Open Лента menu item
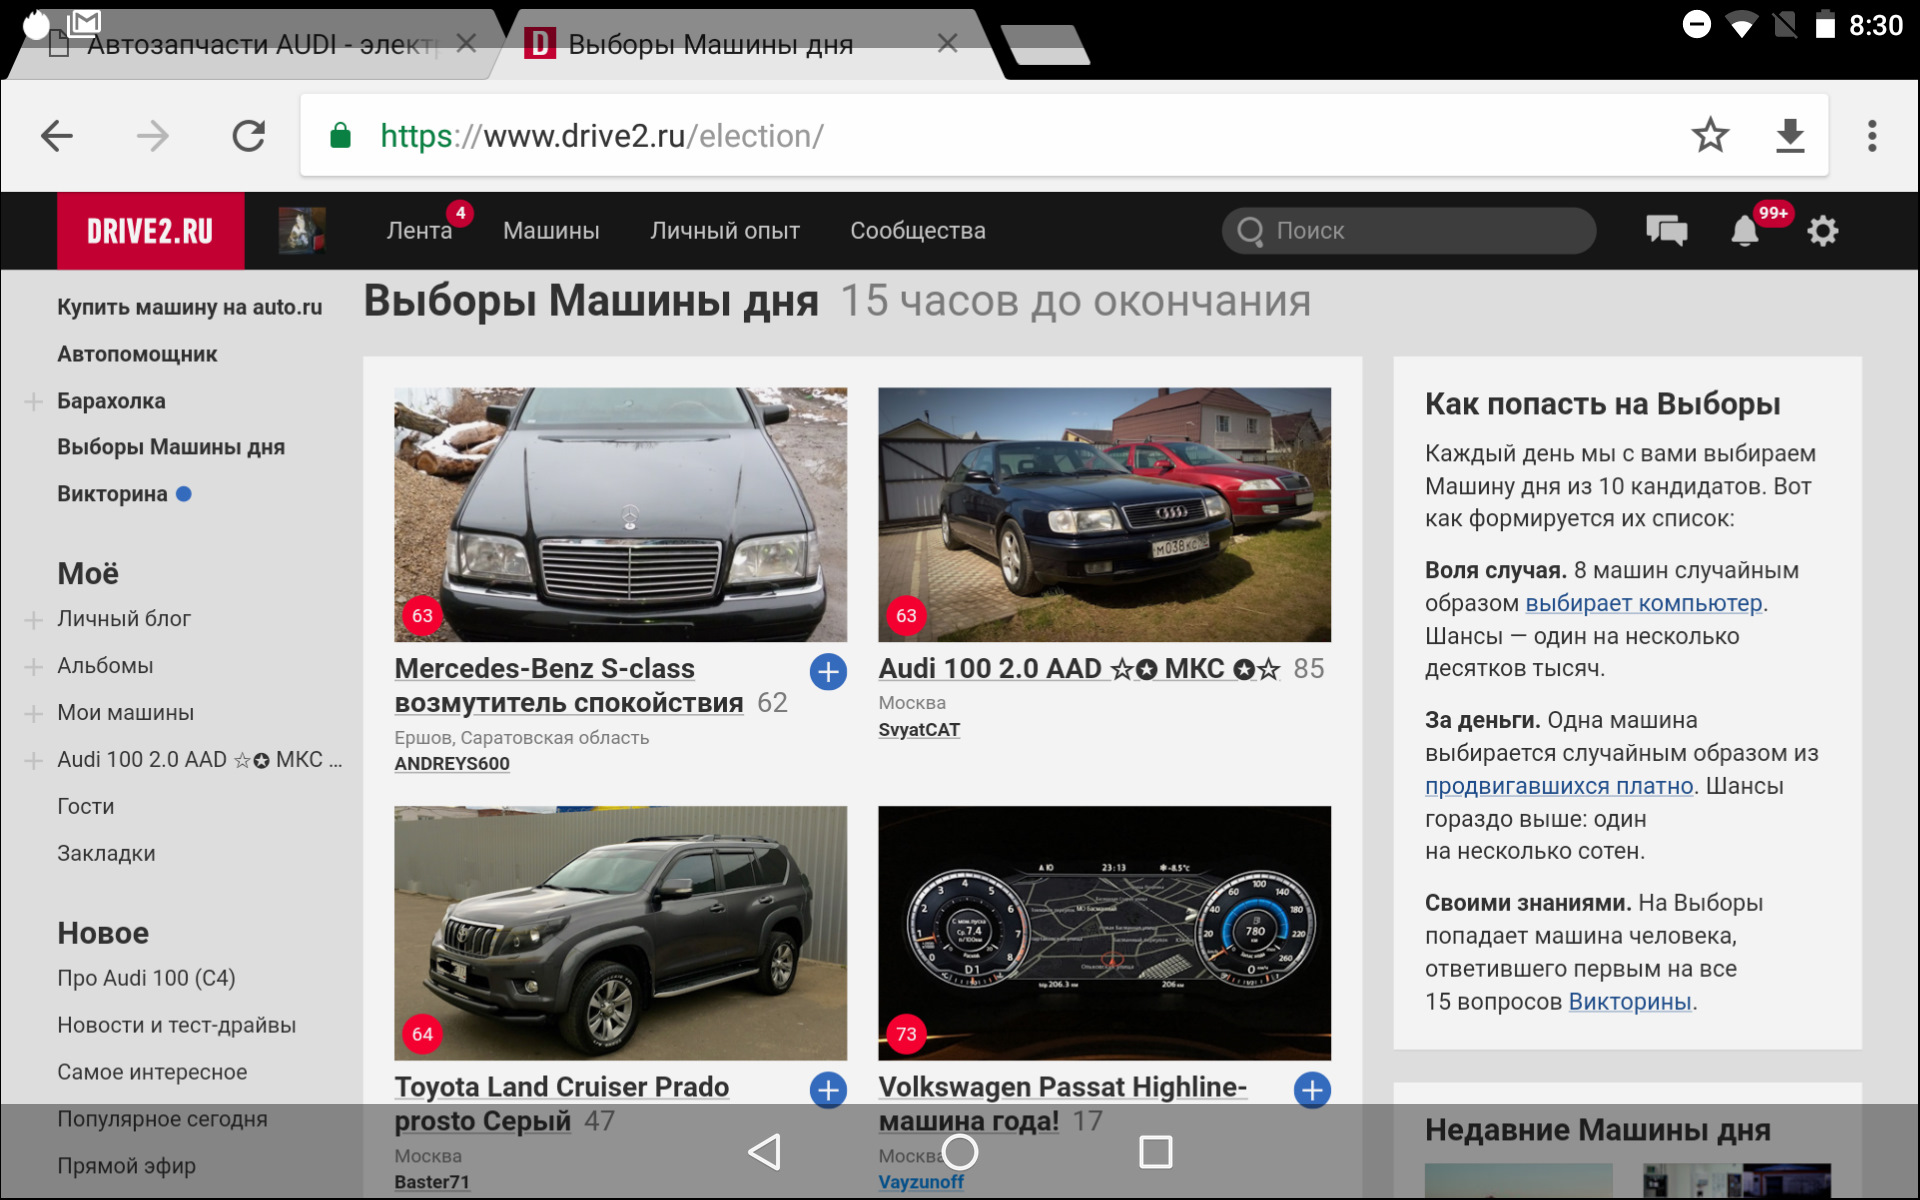The image size is (1920, 1200). (x=419, y=231)
